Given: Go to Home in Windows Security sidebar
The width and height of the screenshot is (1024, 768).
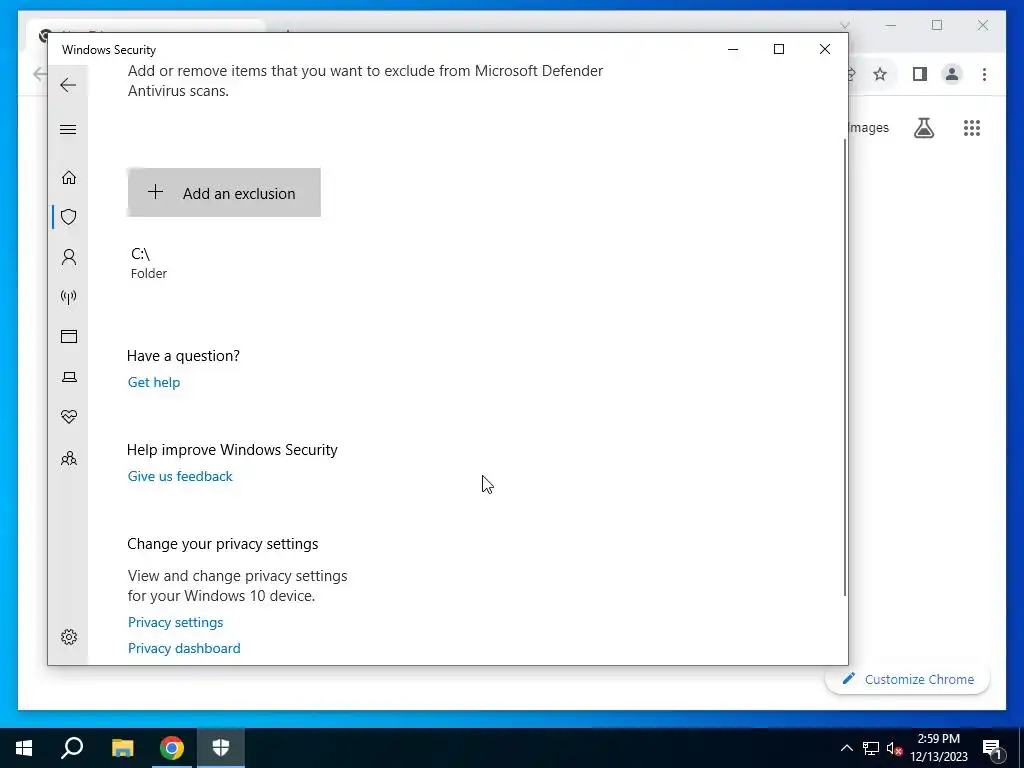Looking at the screenshot, I should (69, 178).
